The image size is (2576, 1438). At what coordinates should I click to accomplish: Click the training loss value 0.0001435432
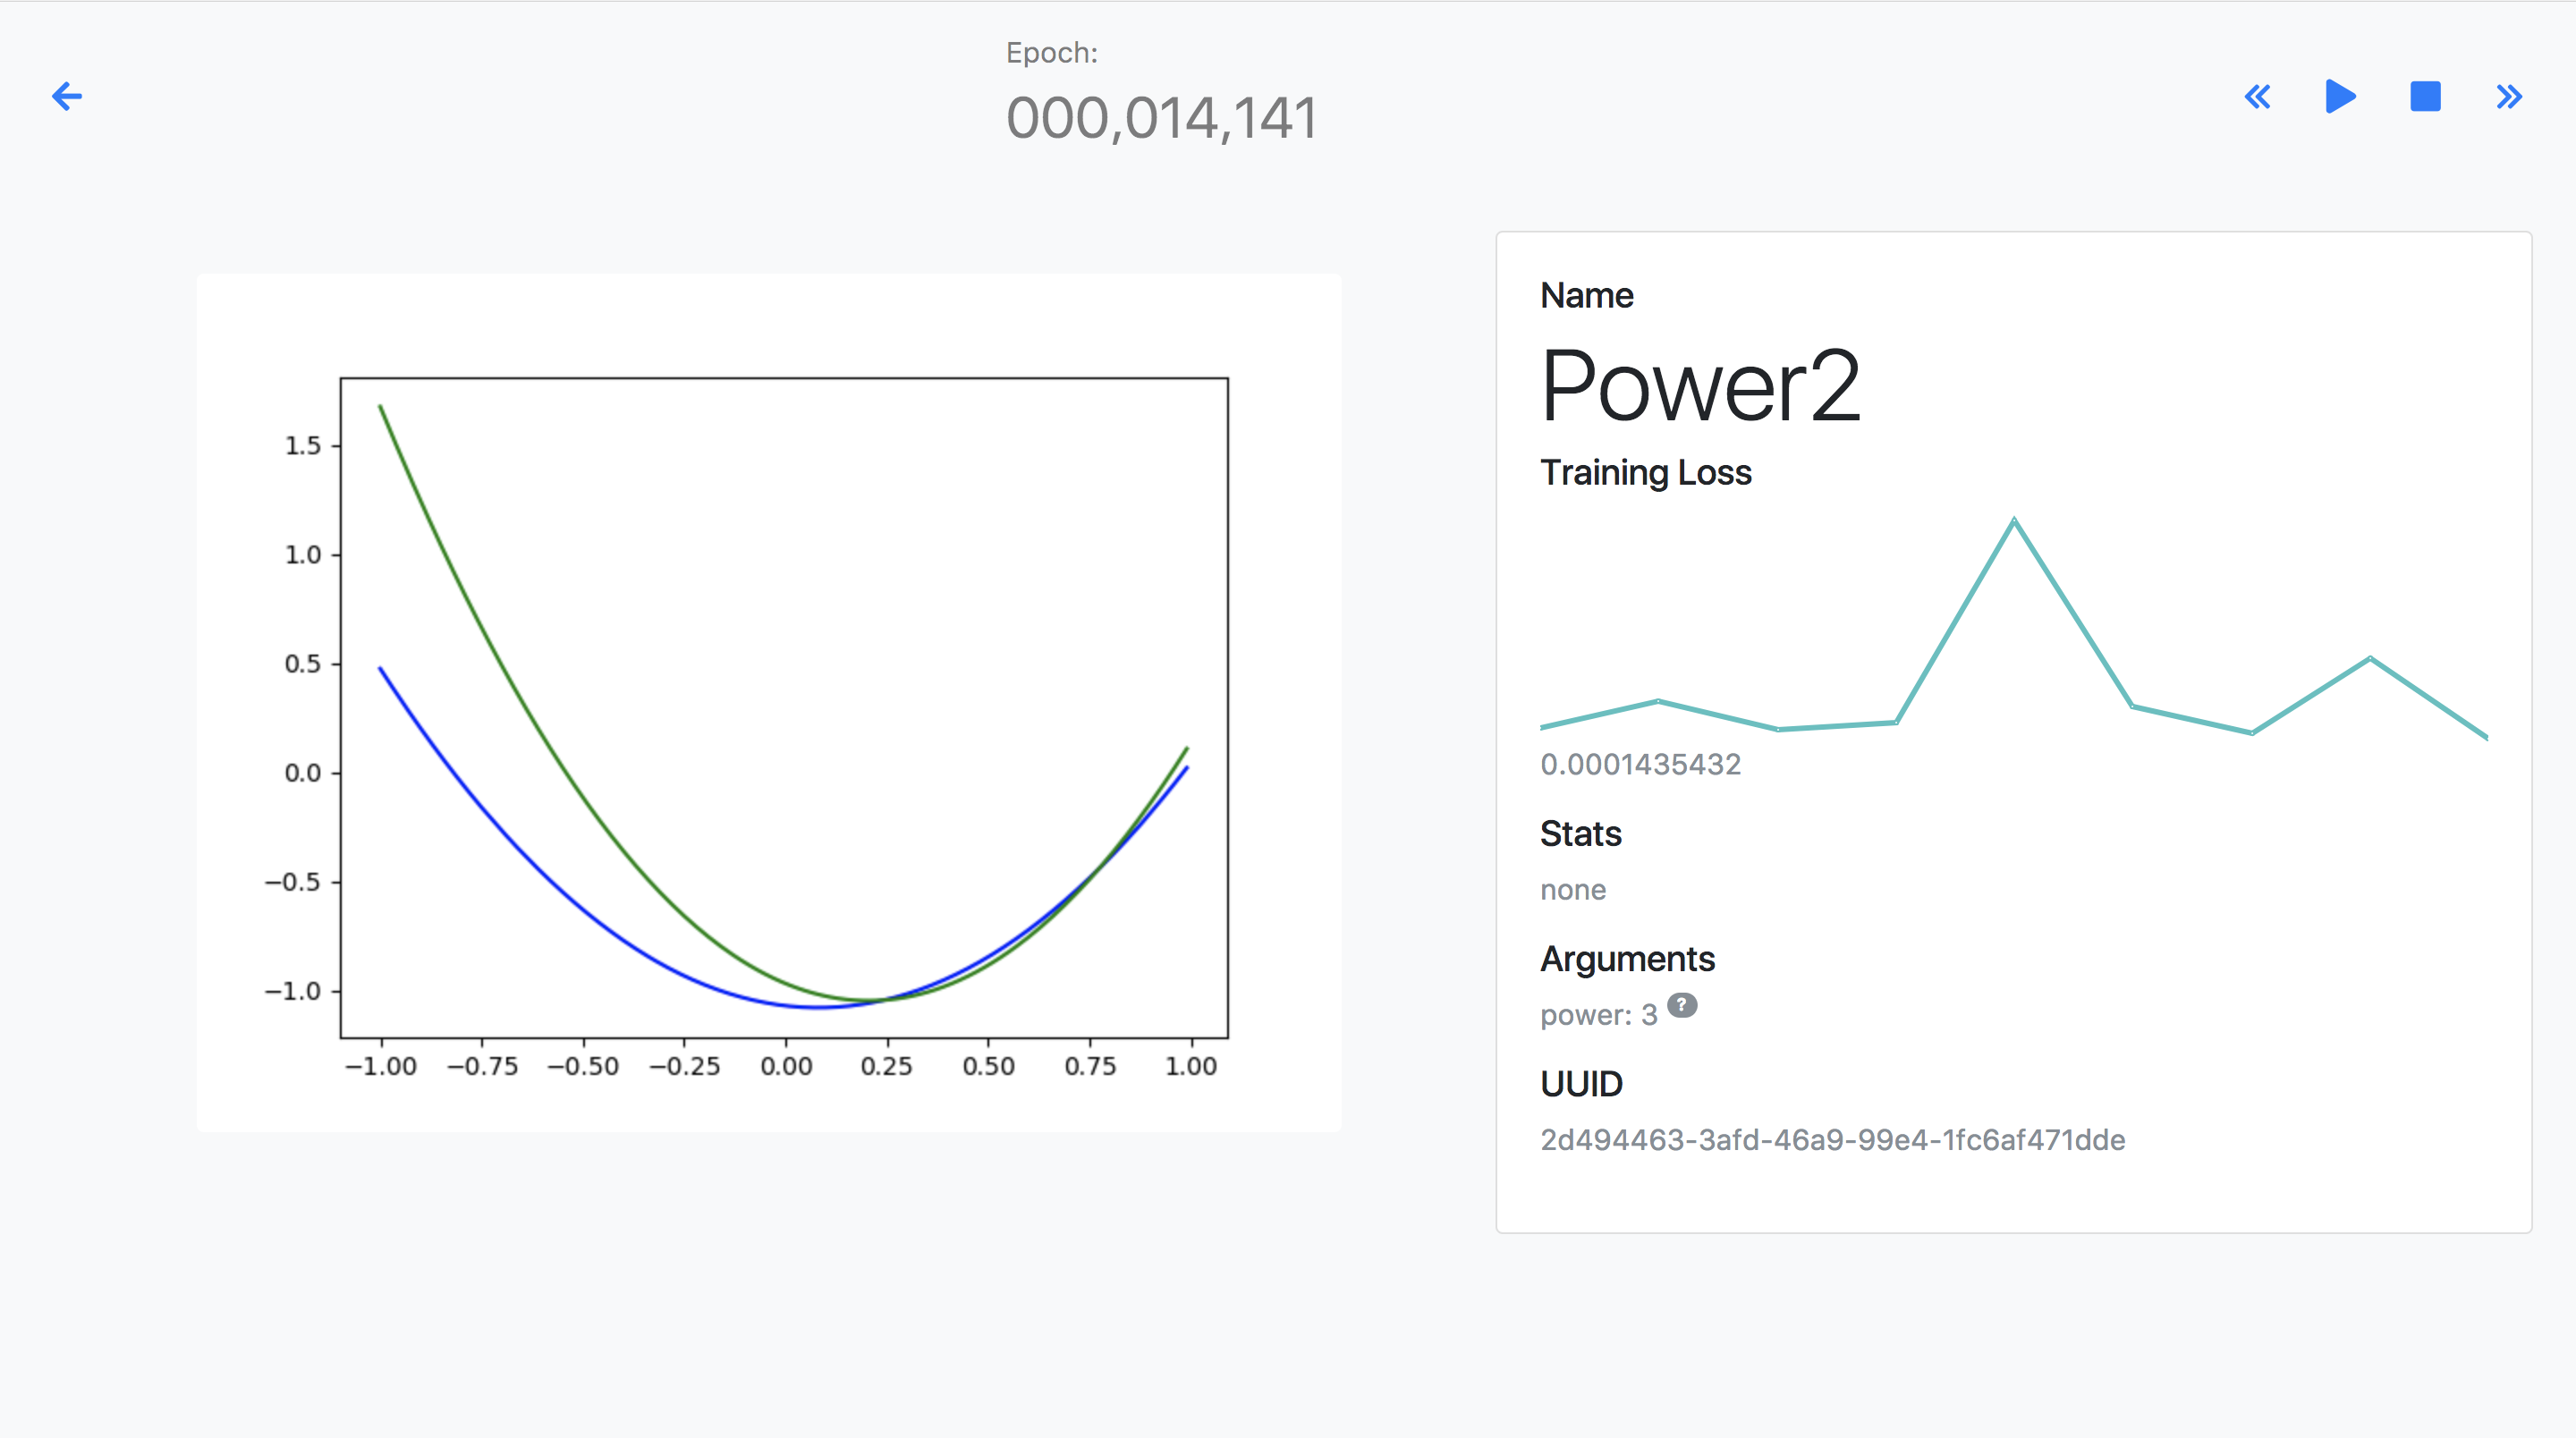[x=1640, y=764]
